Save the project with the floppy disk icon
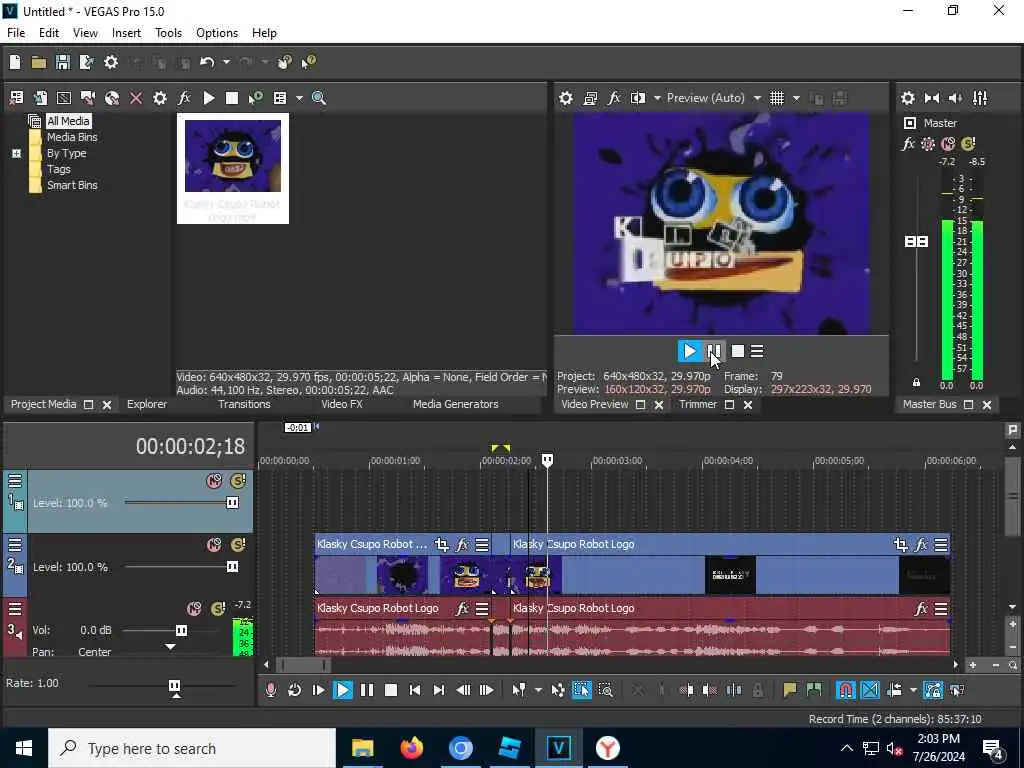The width and height of the screenshot is (1024, 768). [63, 62]
